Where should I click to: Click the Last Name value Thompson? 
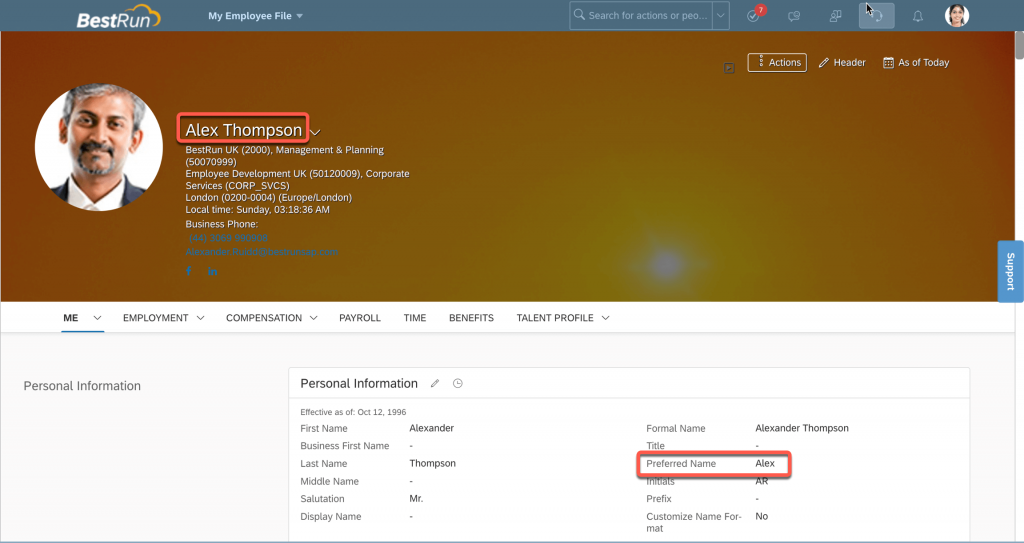coord(432,463)
